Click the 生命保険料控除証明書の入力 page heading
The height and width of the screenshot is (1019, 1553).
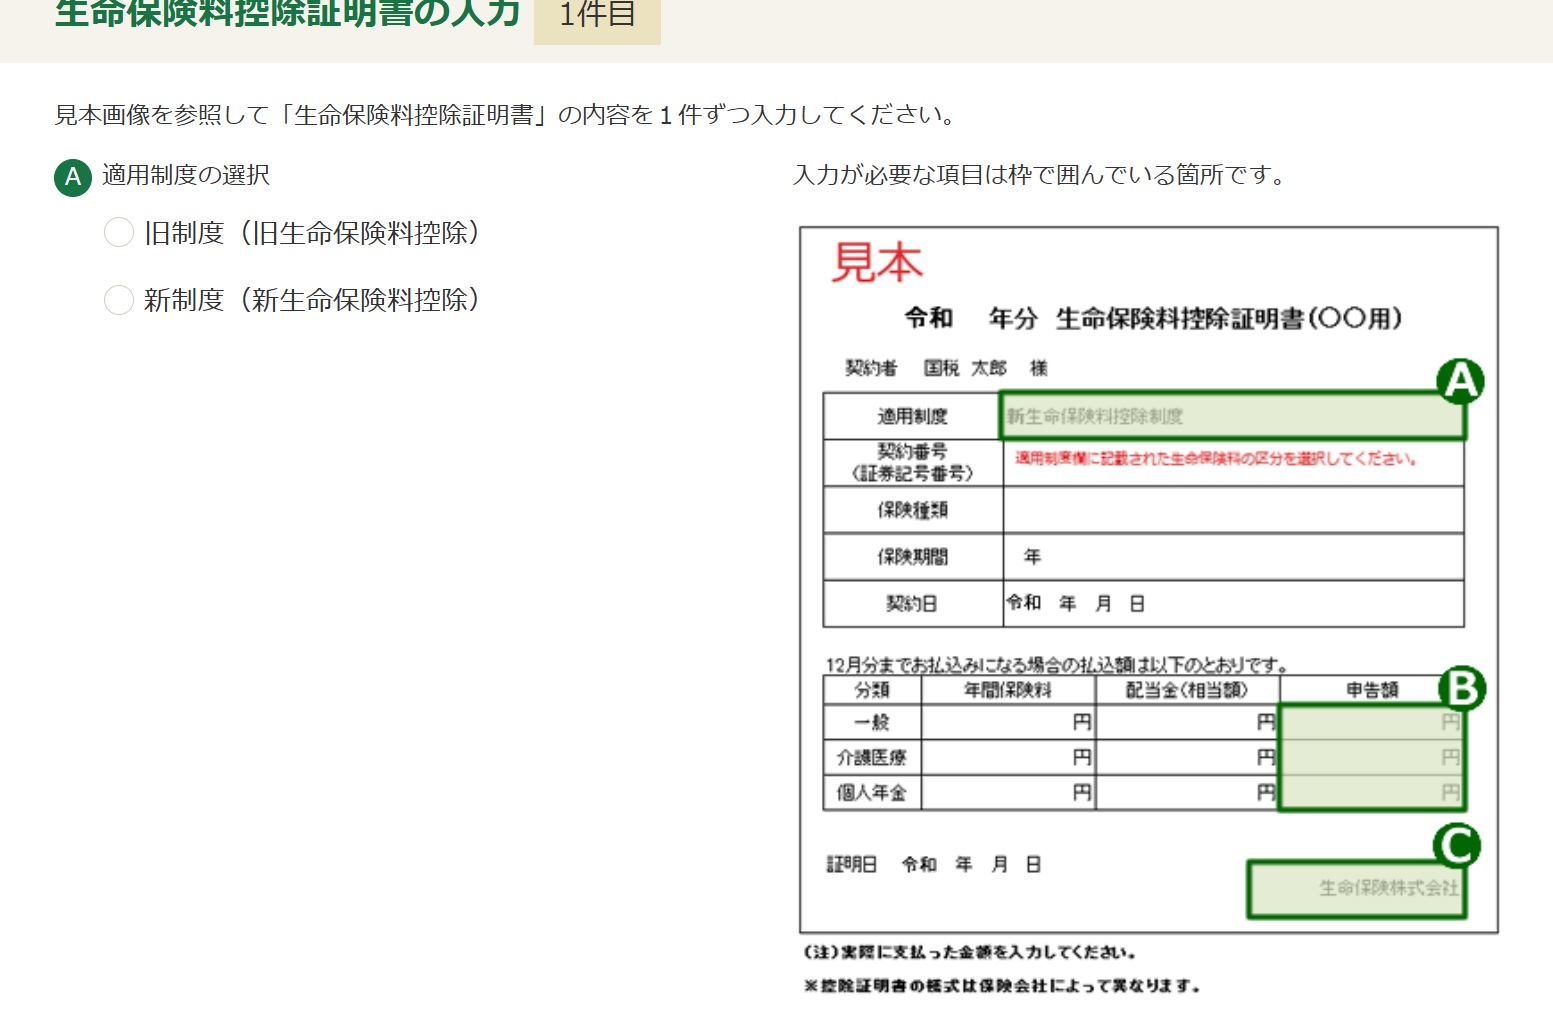click(x=288, y=14)
